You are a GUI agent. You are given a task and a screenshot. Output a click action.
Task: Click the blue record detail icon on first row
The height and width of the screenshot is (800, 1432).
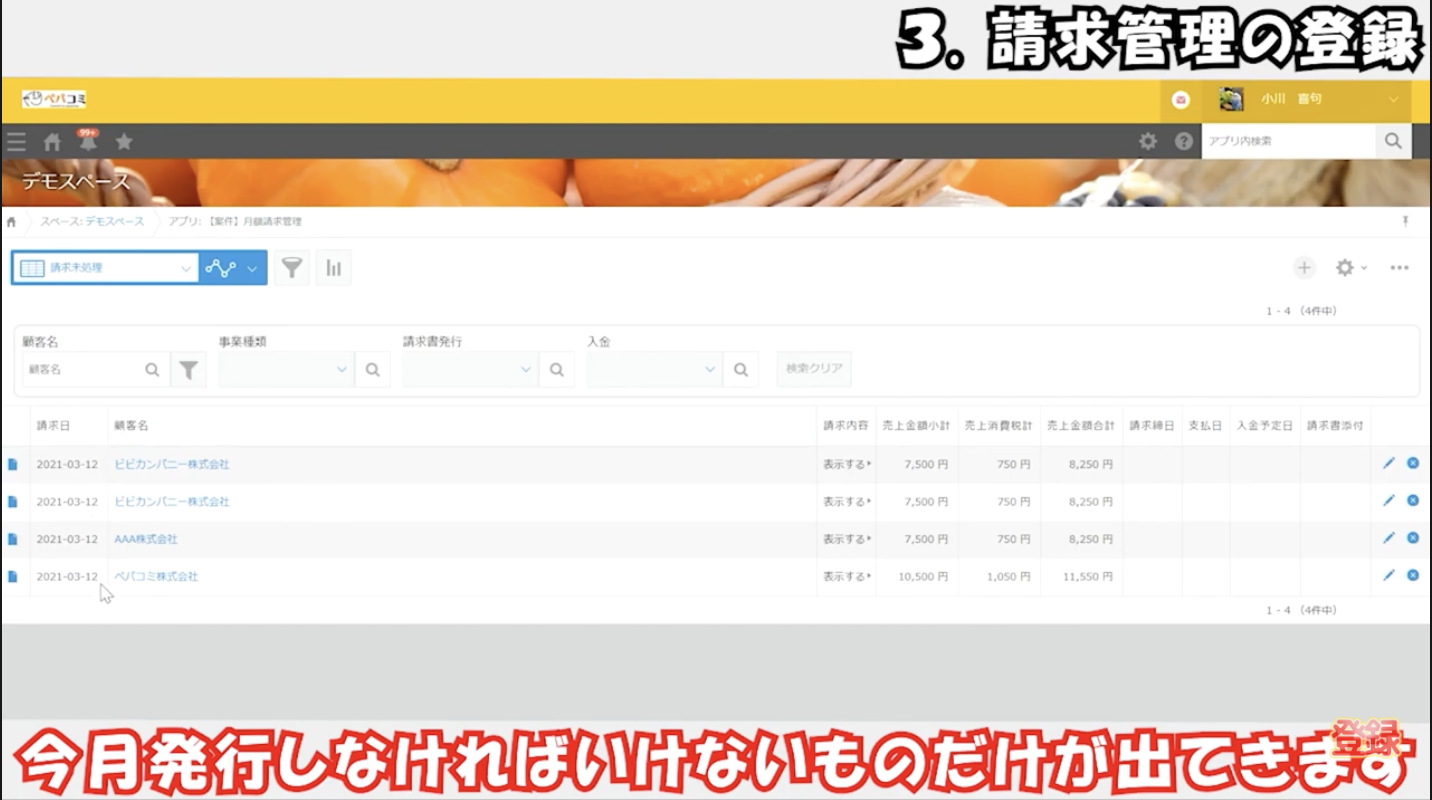pyautogui.click(x=14, y=463)
